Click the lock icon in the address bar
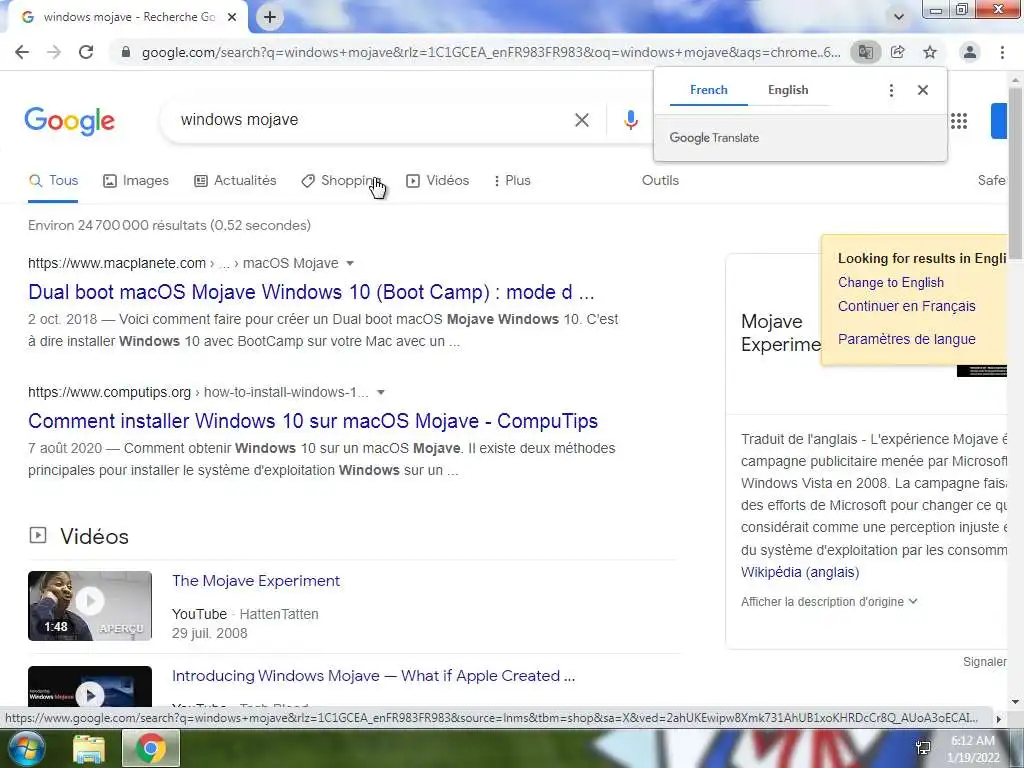Image resolution: width=1024 pixels, height=768 pixels. pyautogui.click(x=126, y=52)
